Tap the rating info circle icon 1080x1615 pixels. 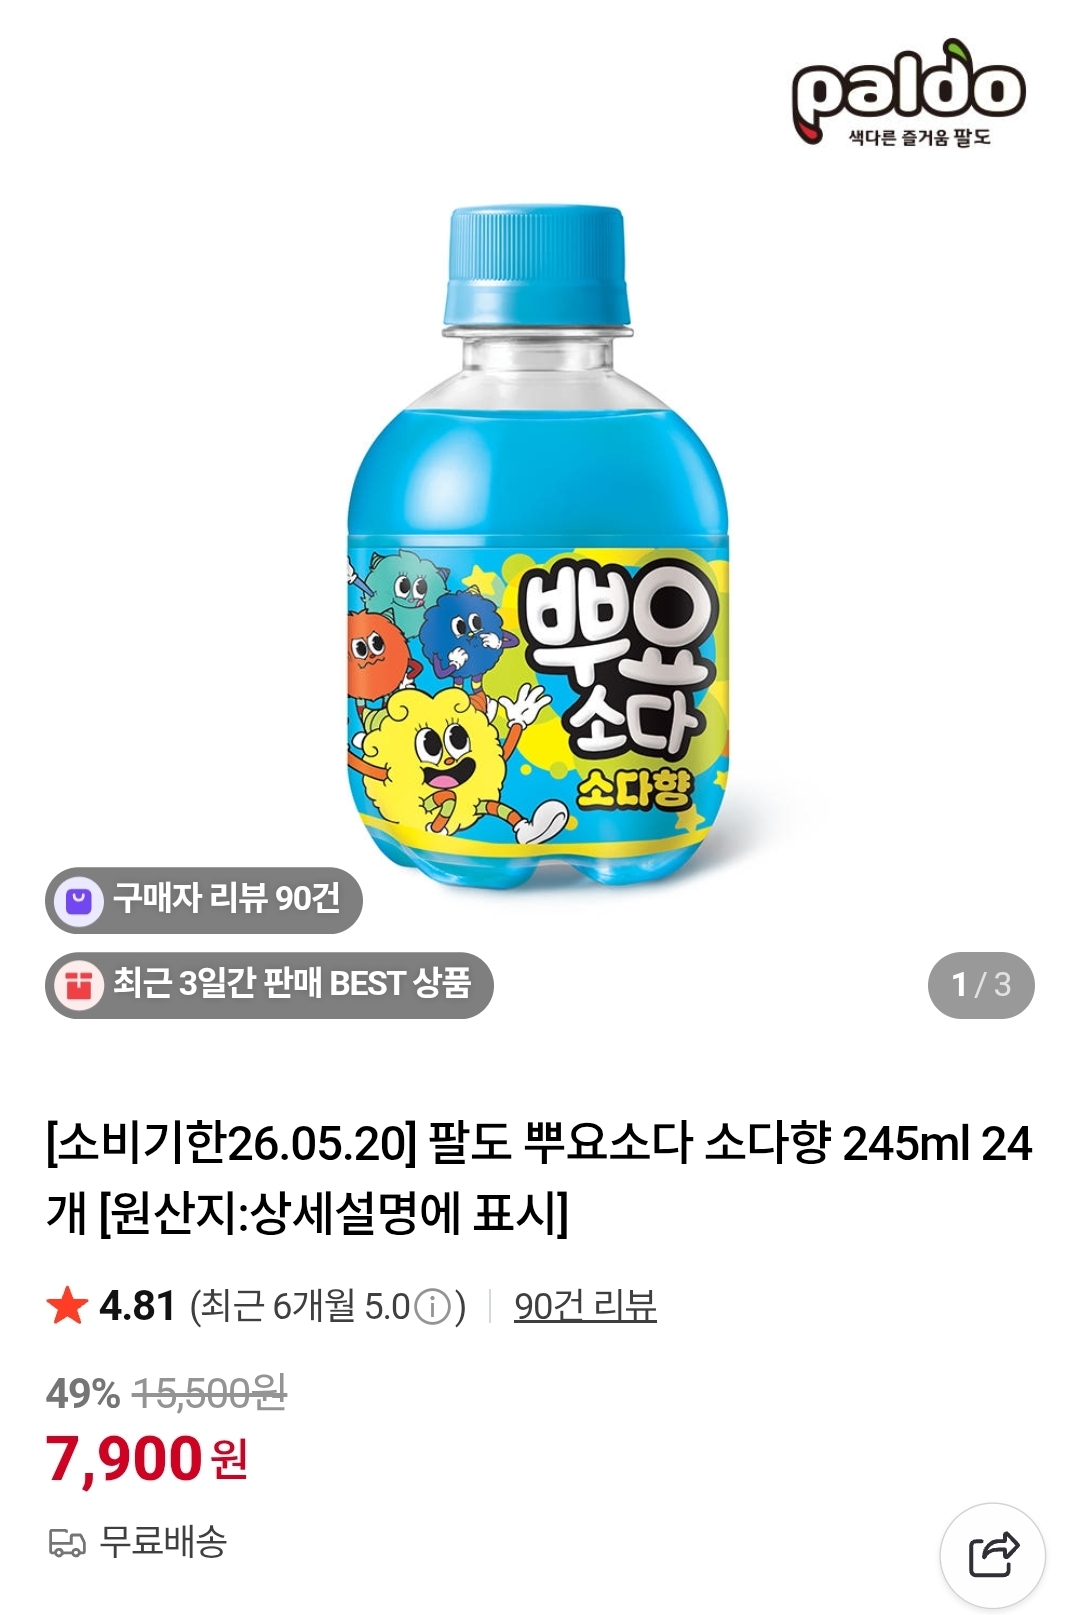(432, 1307)
